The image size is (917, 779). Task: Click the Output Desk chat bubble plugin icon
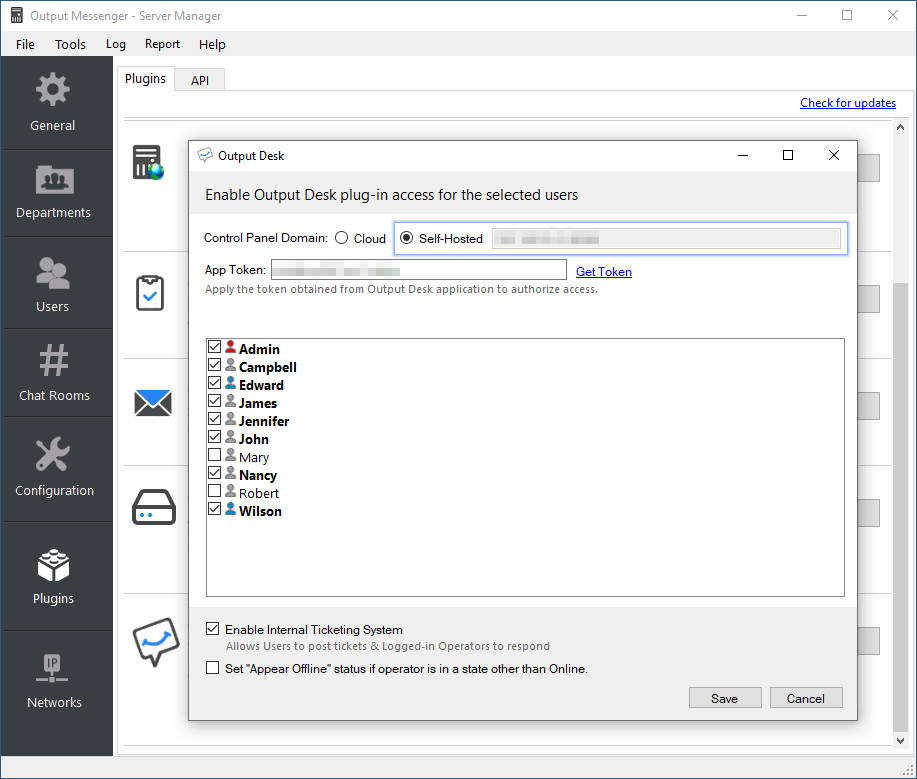coord(156,642)
